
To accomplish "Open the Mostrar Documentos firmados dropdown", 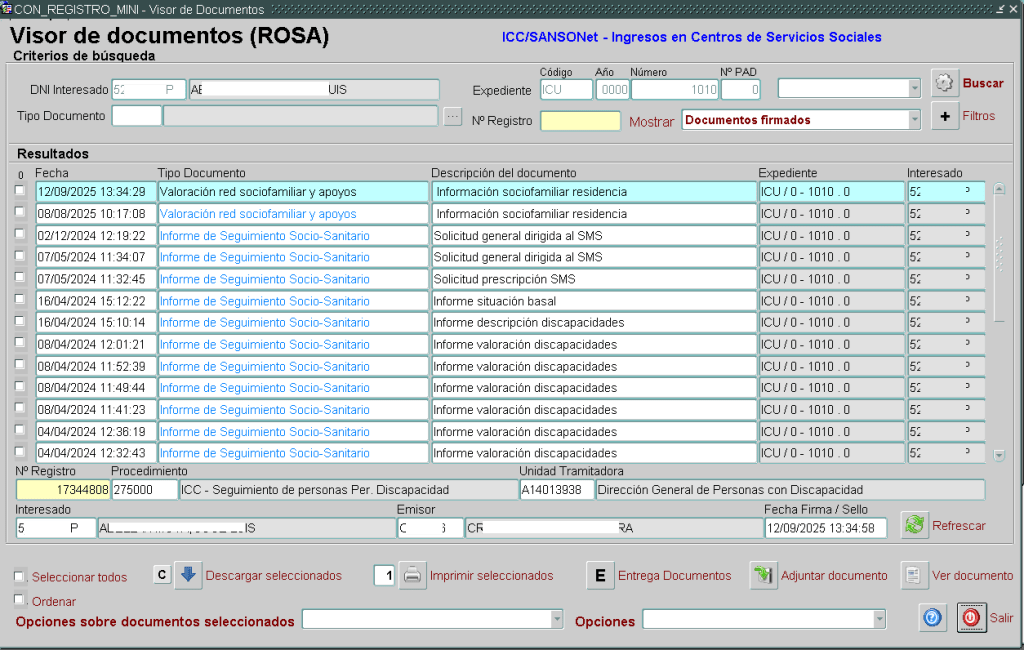I will click(914, 120).
